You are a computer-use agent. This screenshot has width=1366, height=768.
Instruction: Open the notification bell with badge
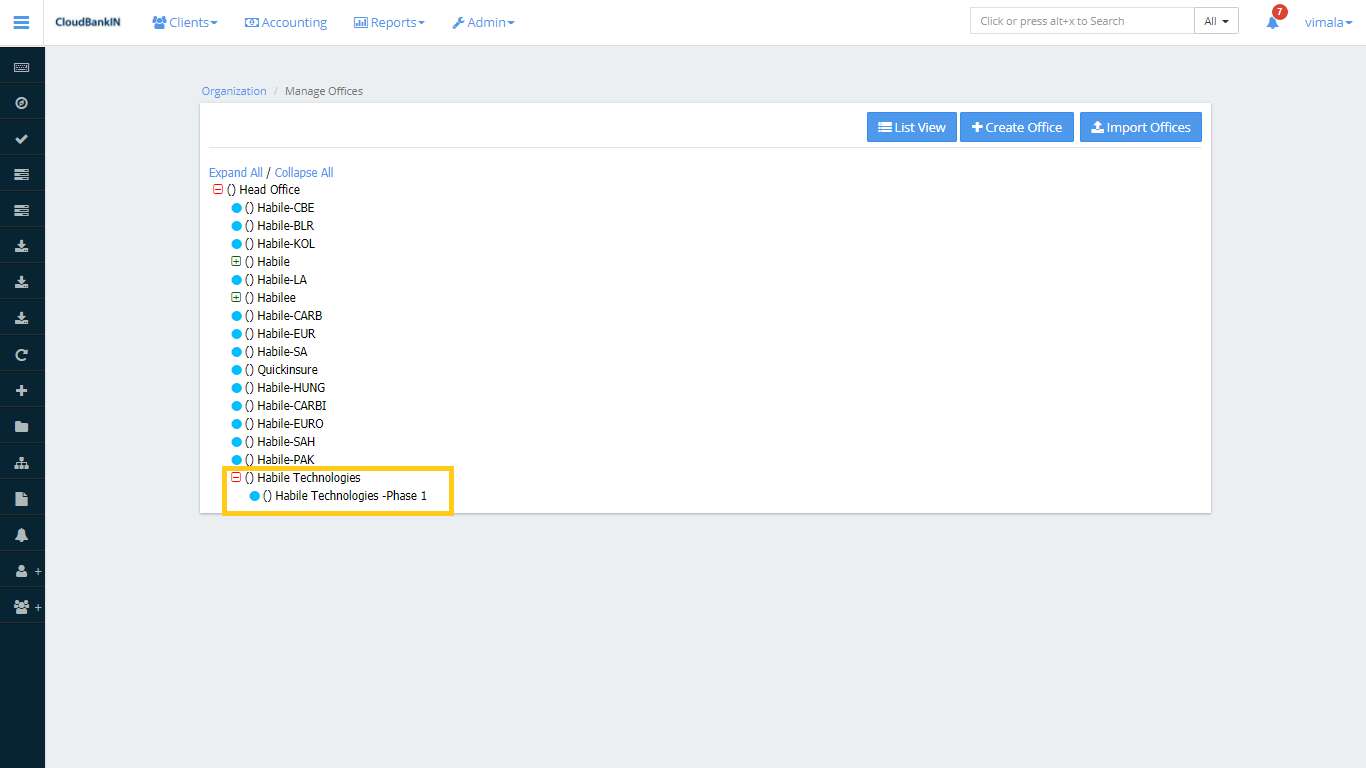pos(1273,21)
